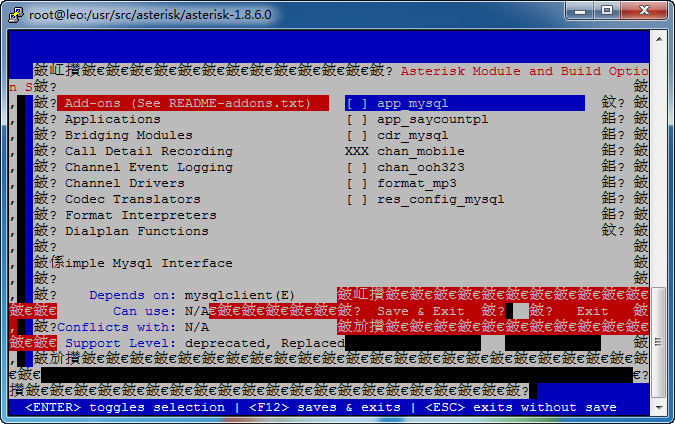The width and height of the screenshot is (675, 424).
Task: Toggle the app_saycountpl checkbox
Action: point(357,119)
